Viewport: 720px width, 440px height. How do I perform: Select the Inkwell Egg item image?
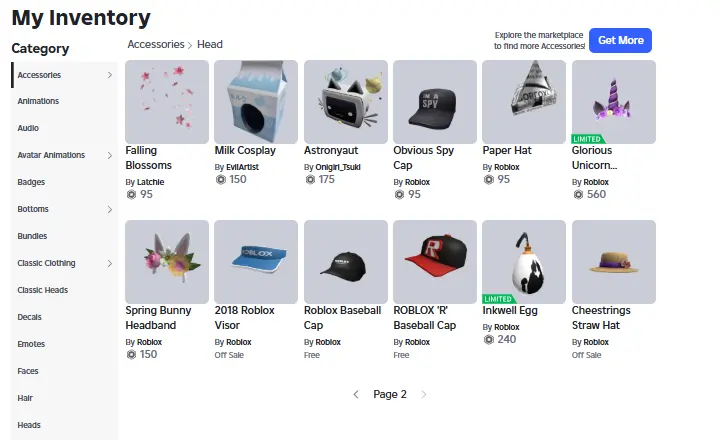click(x=524, y=262)
